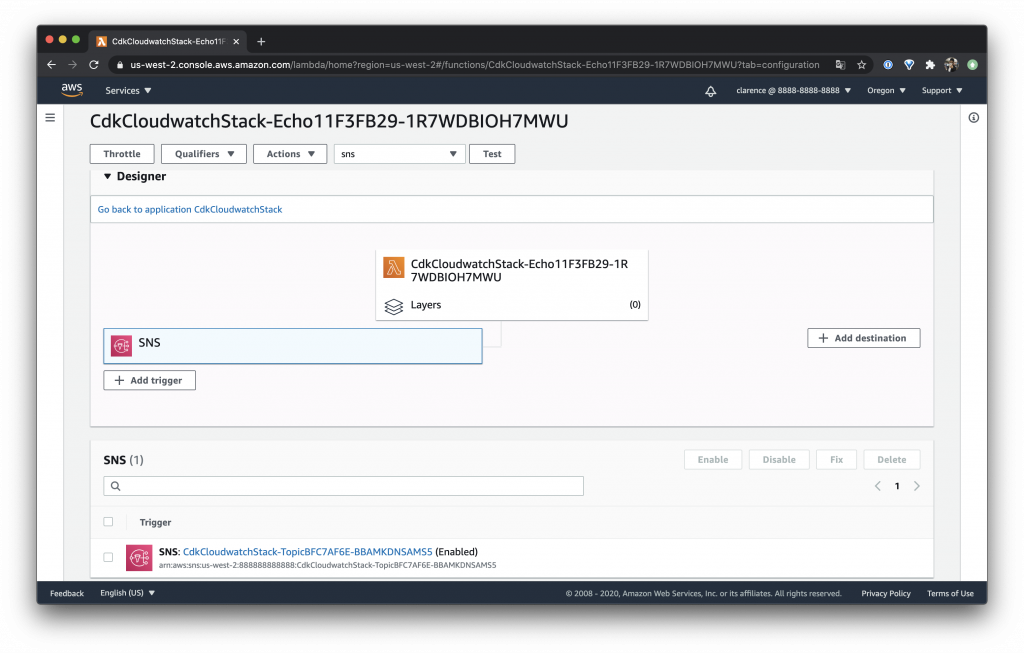Focus the SNS trigger search field
This screenshot has height=653, width=1024.
344,486
